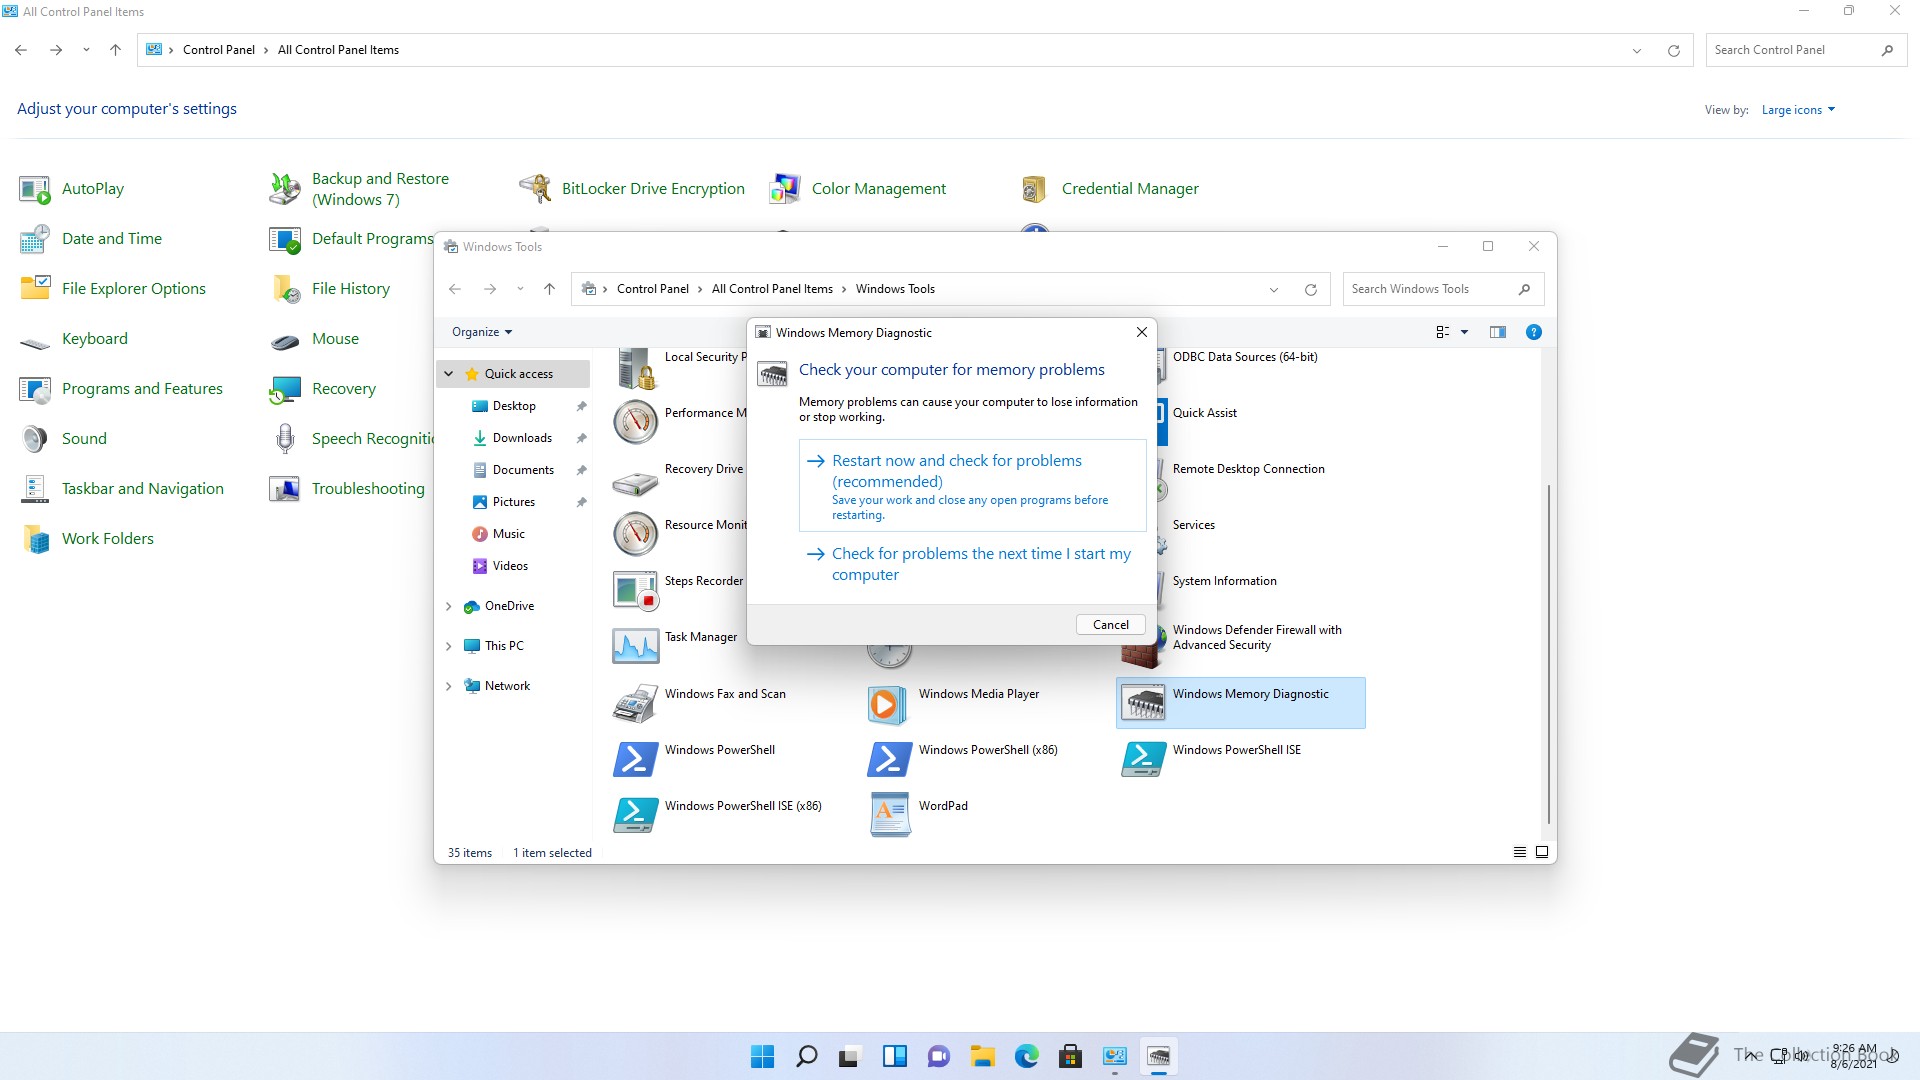
Task: Select Steps Recorder icon
Action: click(x=636, y=590)
